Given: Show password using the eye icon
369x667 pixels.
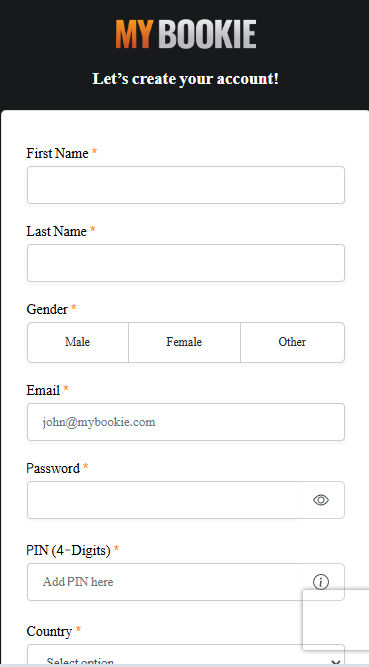Looking at the screenshot, I should tap(321, 500).
